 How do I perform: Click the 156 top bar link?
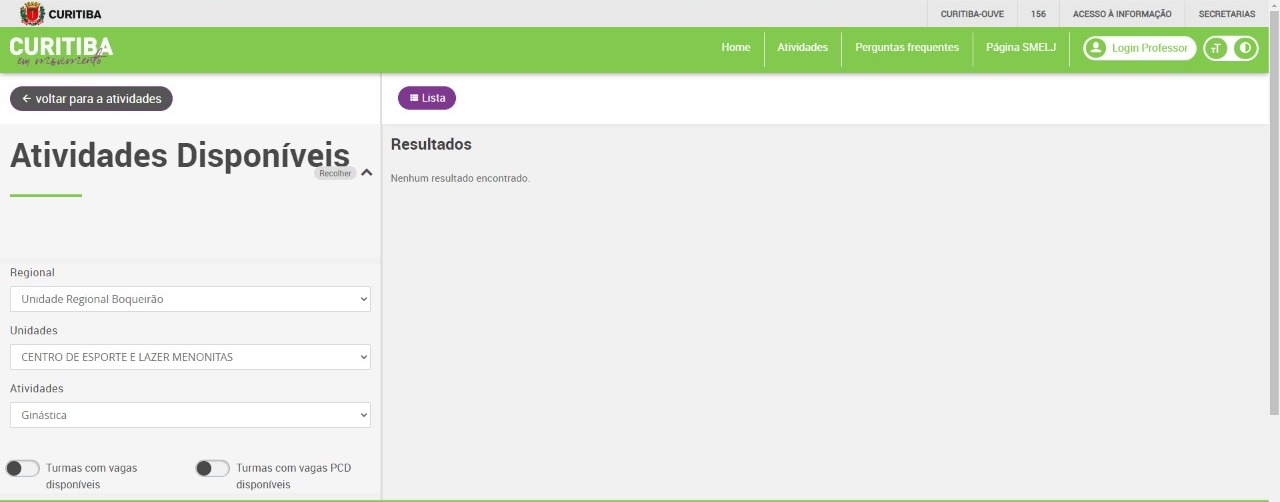pos(1038,14)
